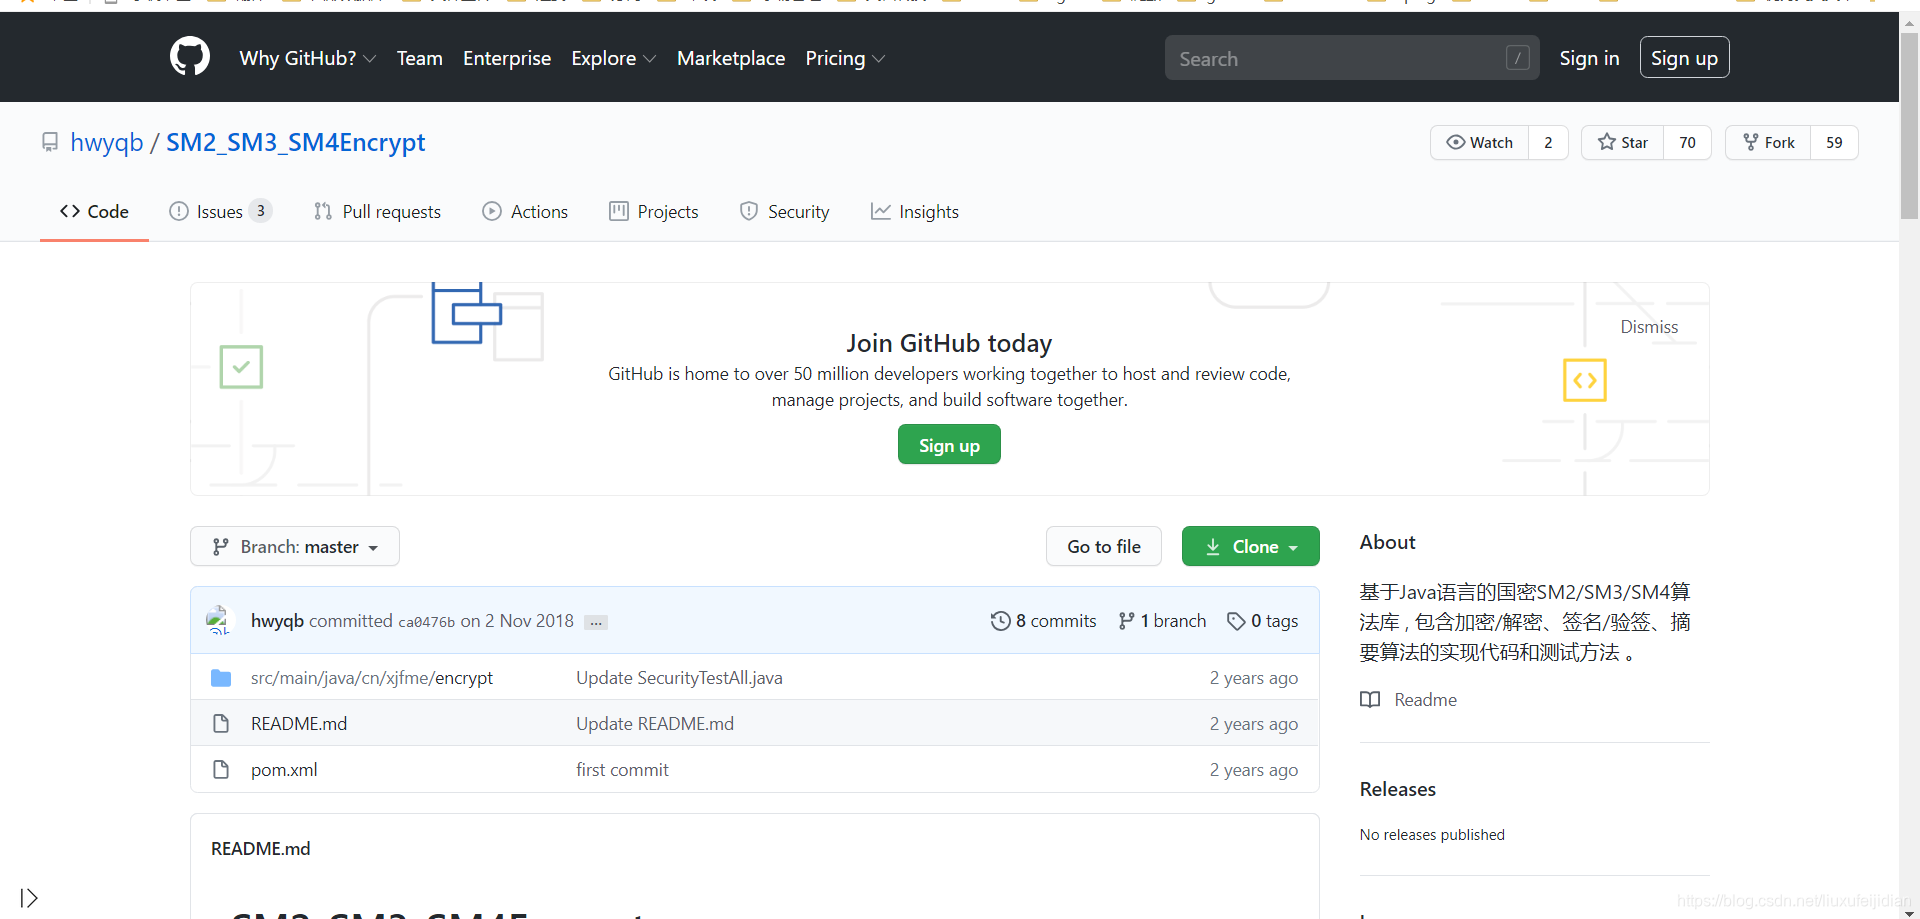Viewport: 1920px width, 919px height.
Task: Open the hwyqb user profile link
Action: pyautogui.click(x=107, y=142)
